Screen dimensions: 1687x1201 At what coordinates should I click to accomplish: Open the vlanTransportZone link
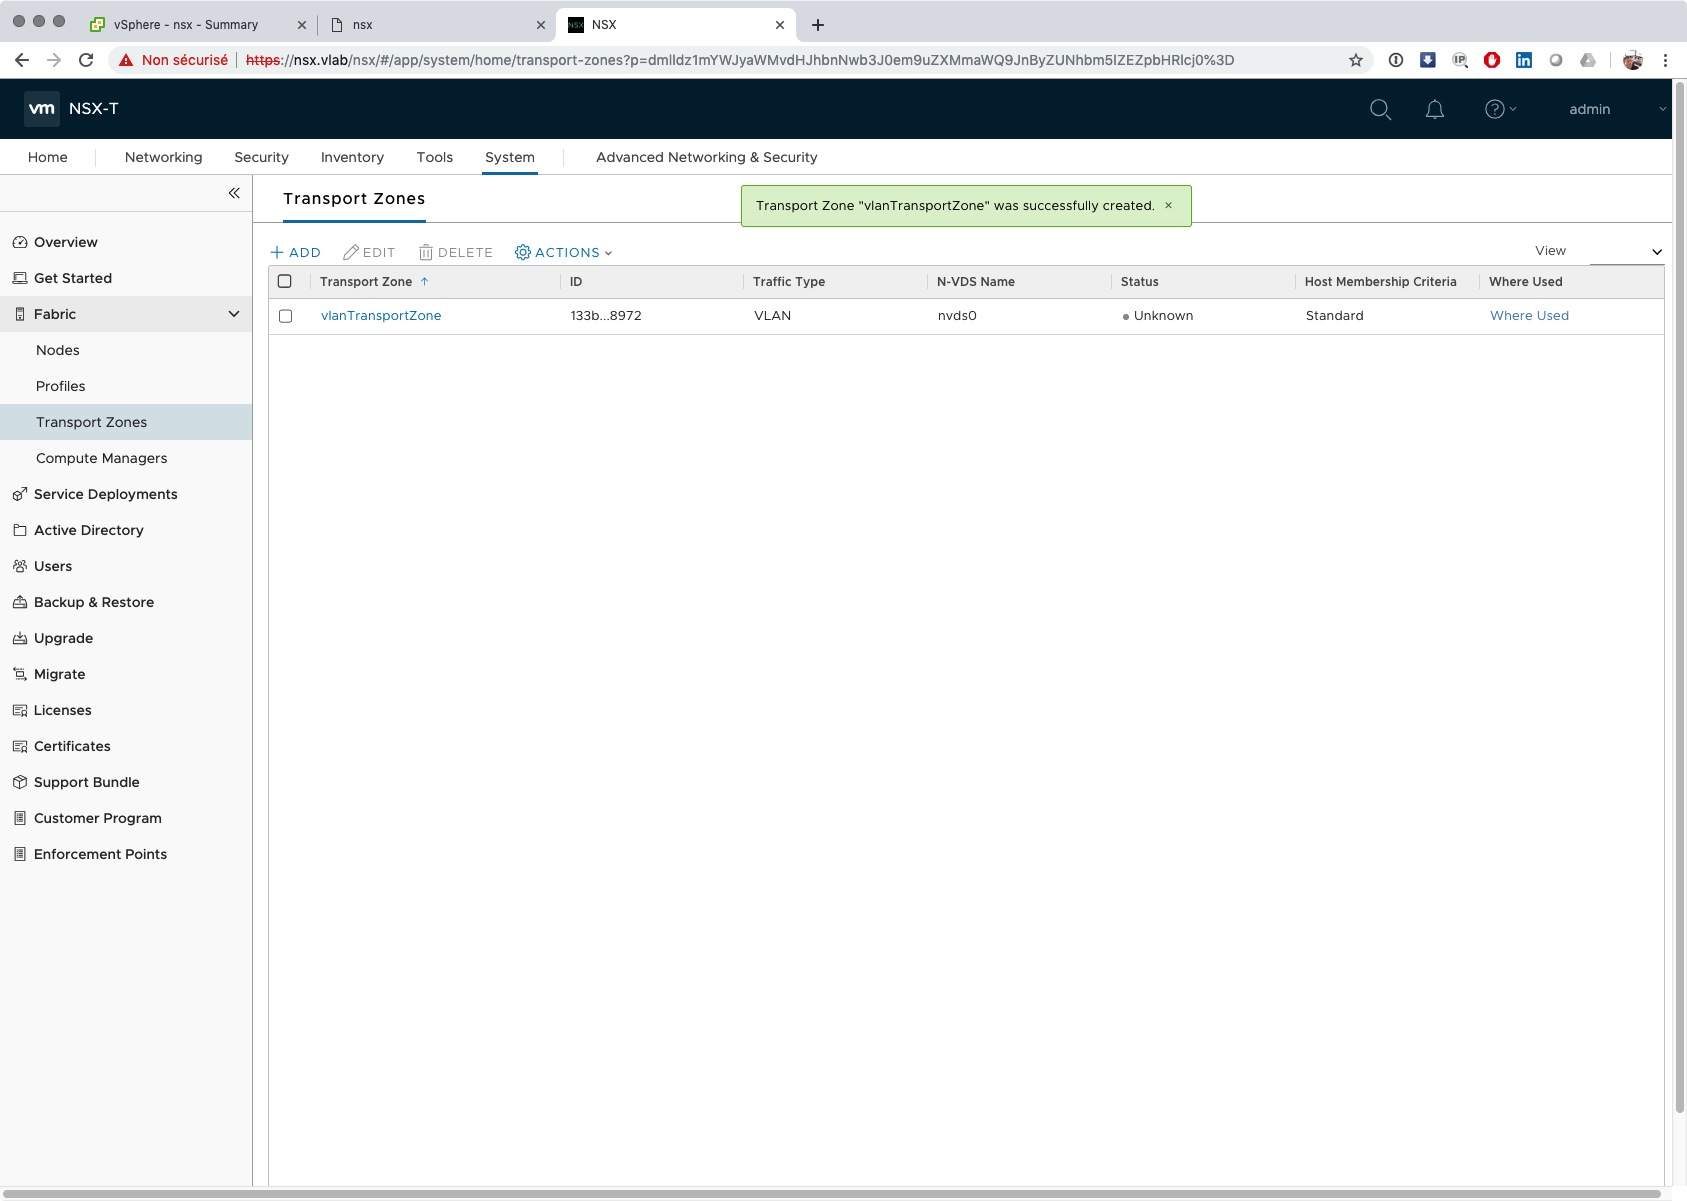(x=381, y=316)
